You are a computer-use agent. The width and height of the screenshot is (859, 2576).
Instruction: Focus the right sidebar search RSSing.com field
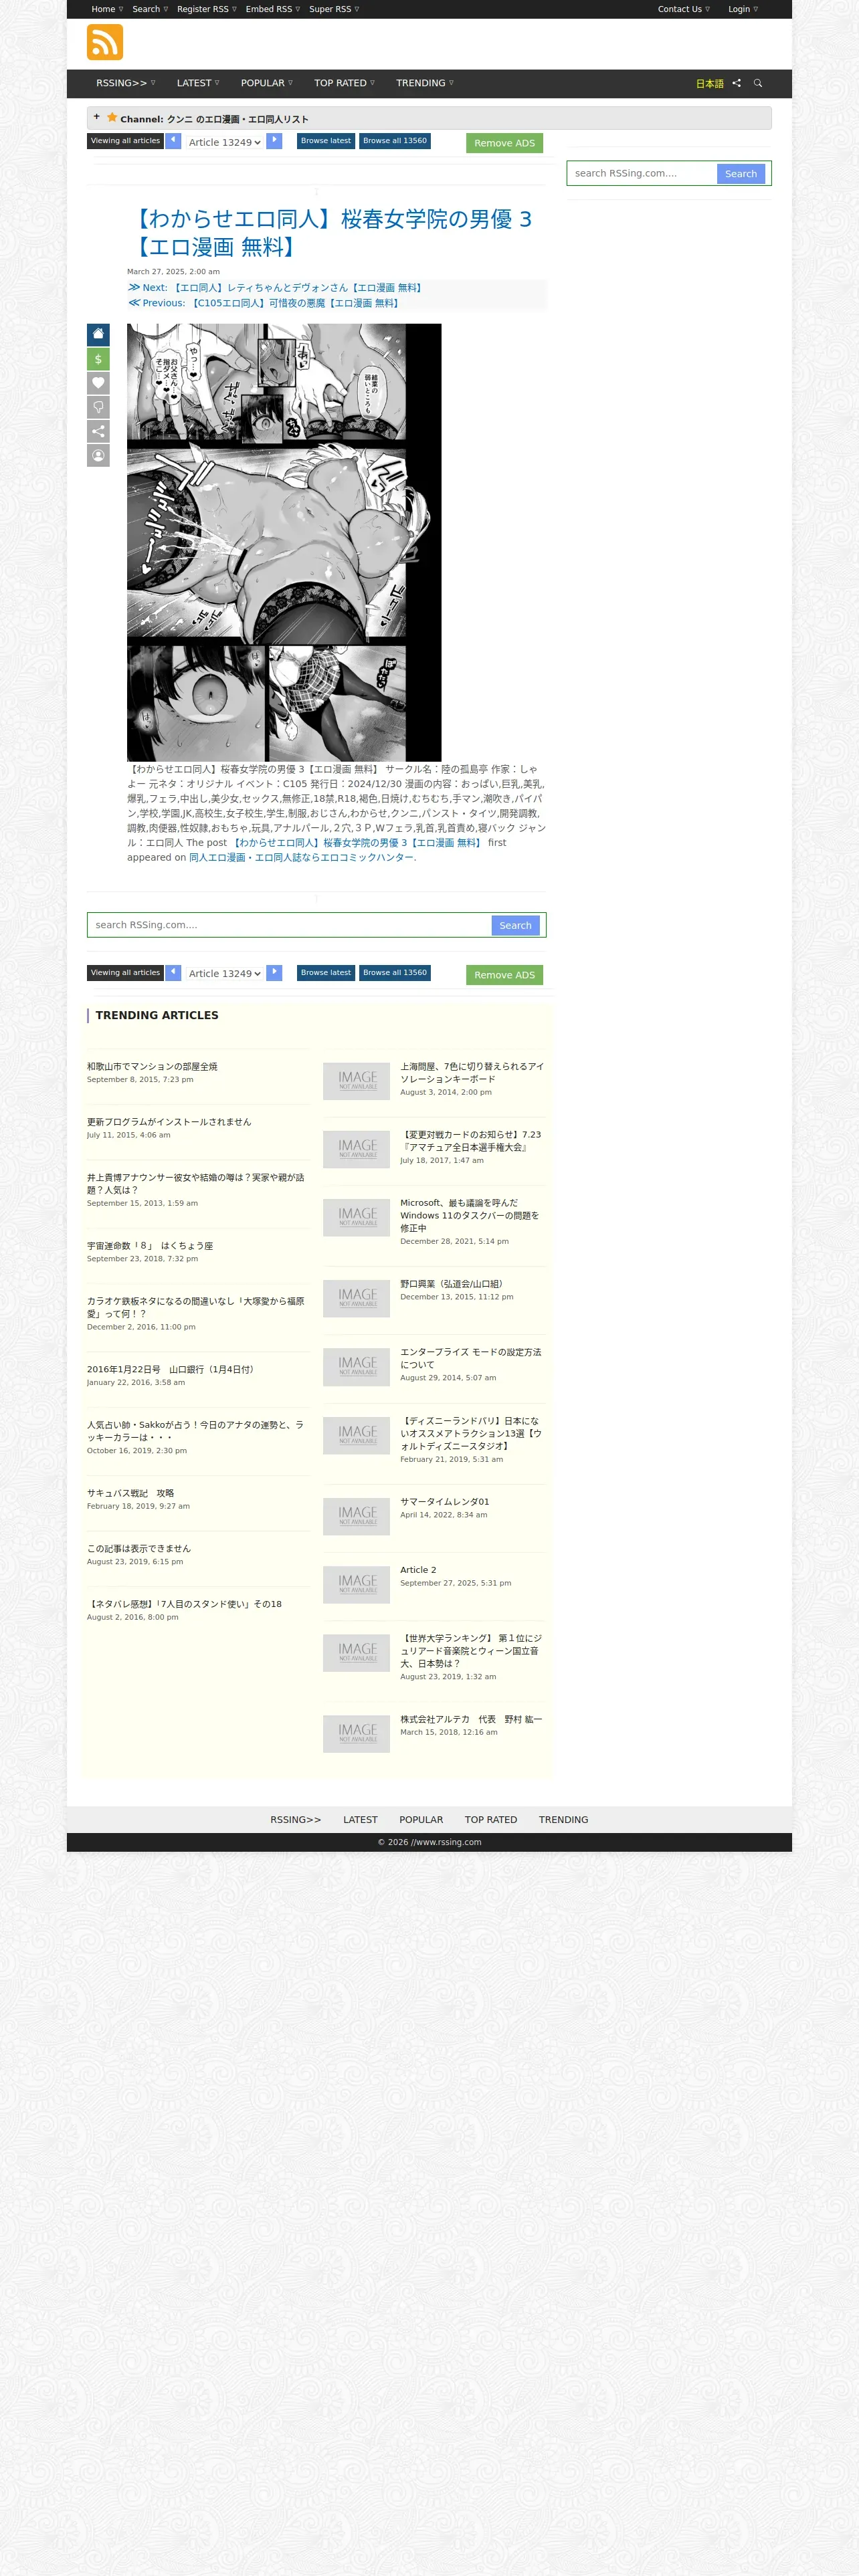click(642, 173)
